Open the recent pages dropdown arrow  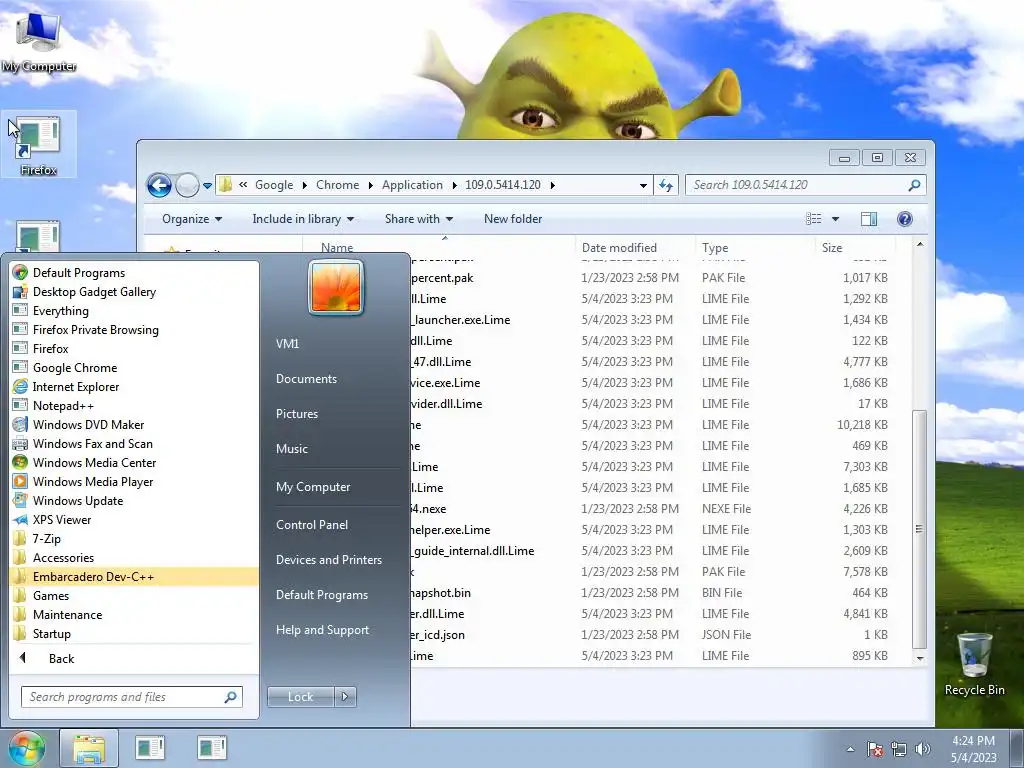pyautogui.click(x=208, y=185)
